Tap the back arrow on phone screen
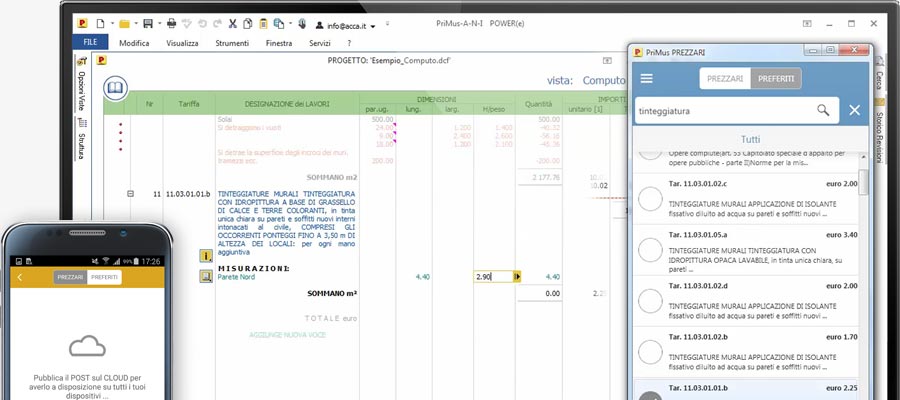This screenshot has height=400, width=900. pyautogui.click(x=20, y=277)
